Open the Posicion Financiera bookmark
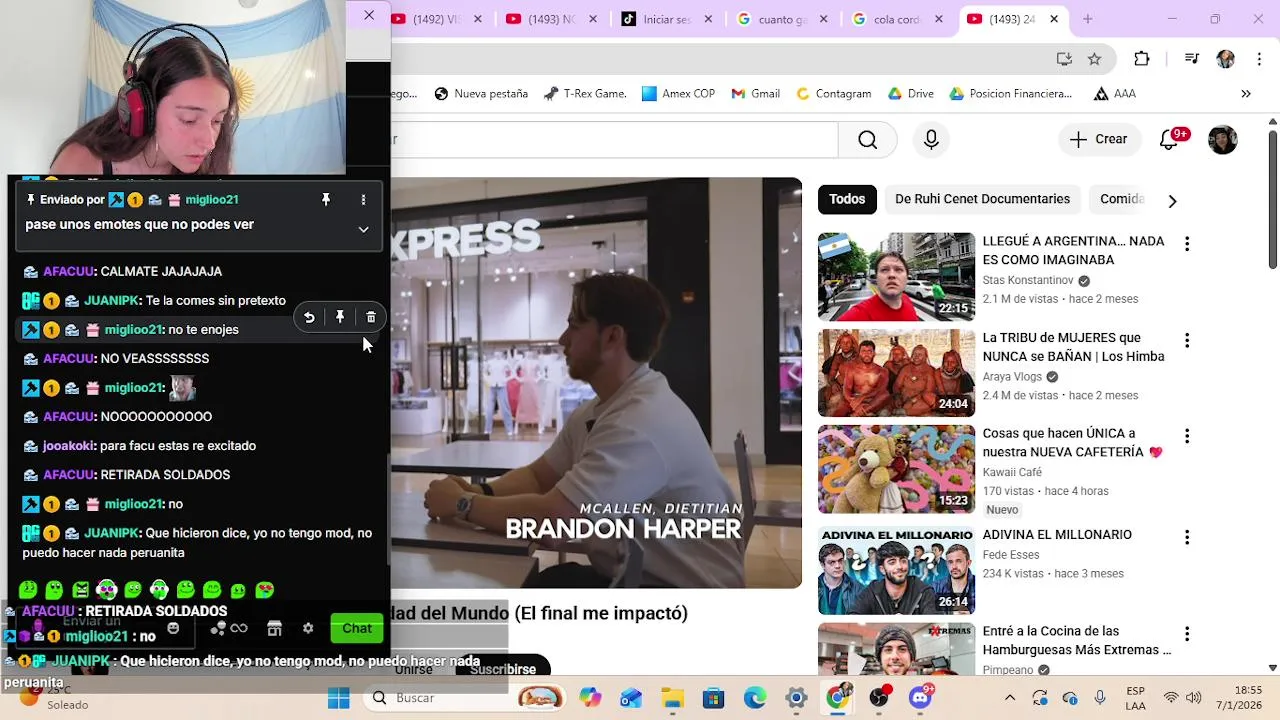The image size is (1280, 720). pos(1010,94)
